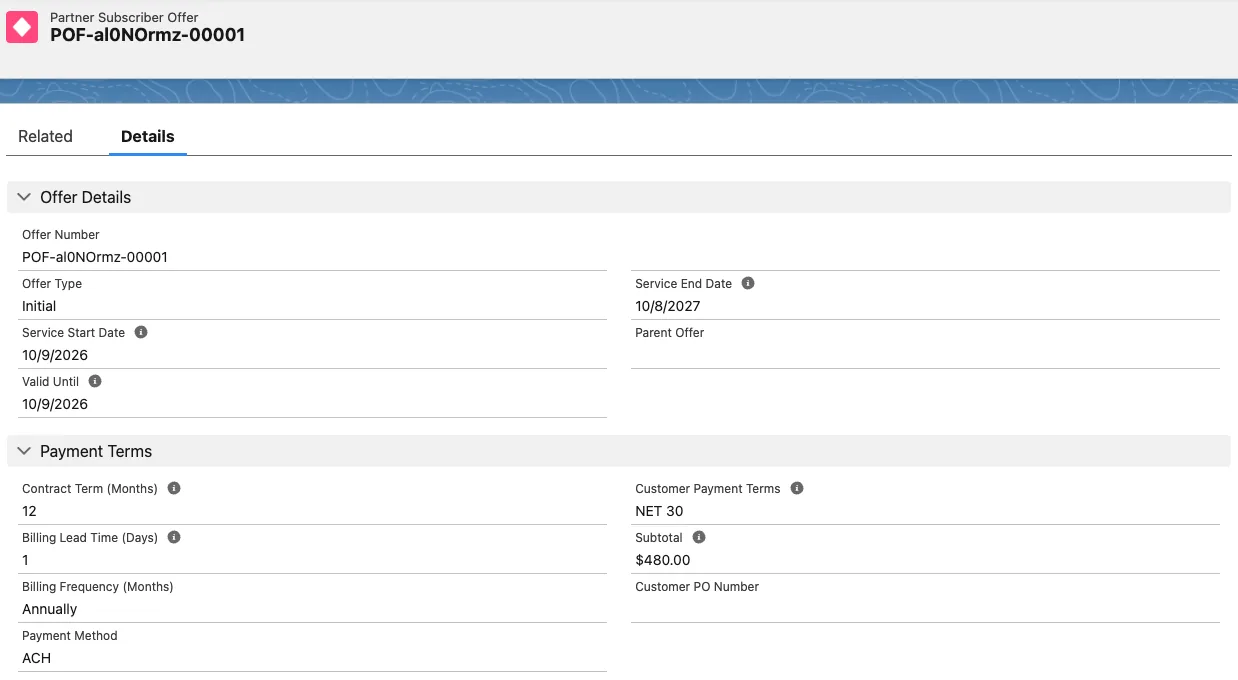Click the Billing Frequency value Annually
1238x680 pixels.
(x=50, y=609)
